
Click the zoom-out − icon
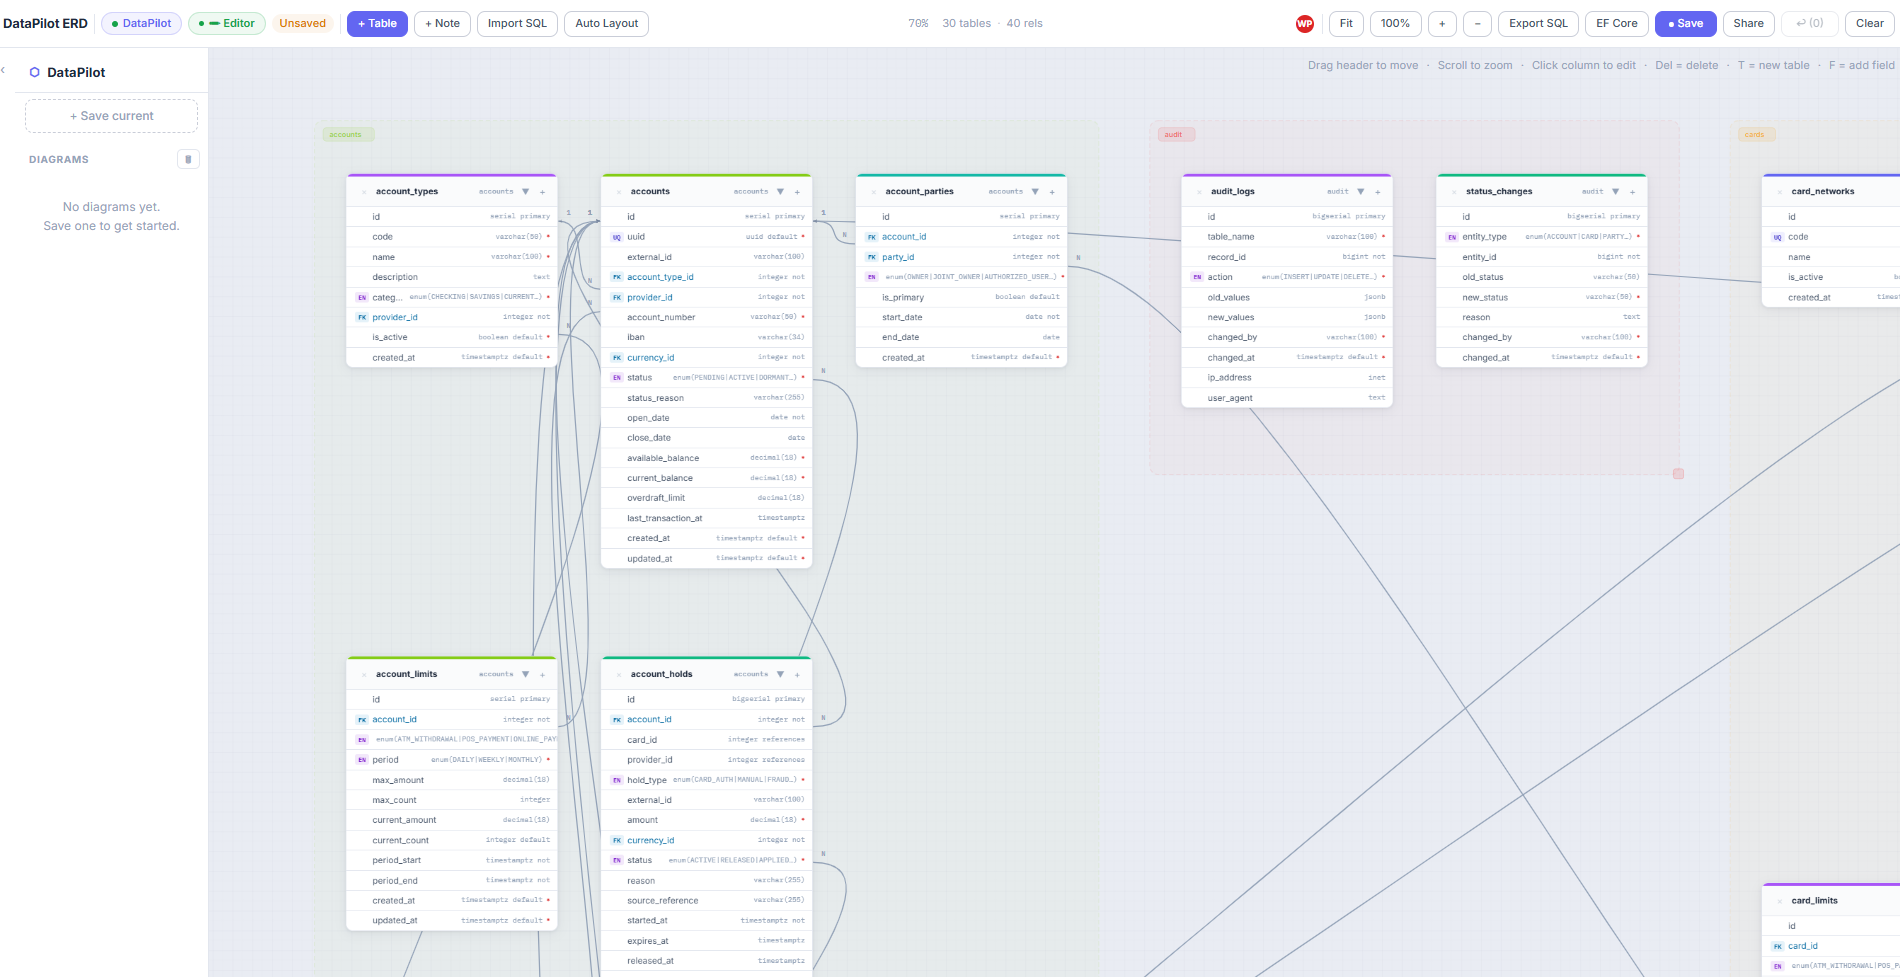pos(1477,23)
